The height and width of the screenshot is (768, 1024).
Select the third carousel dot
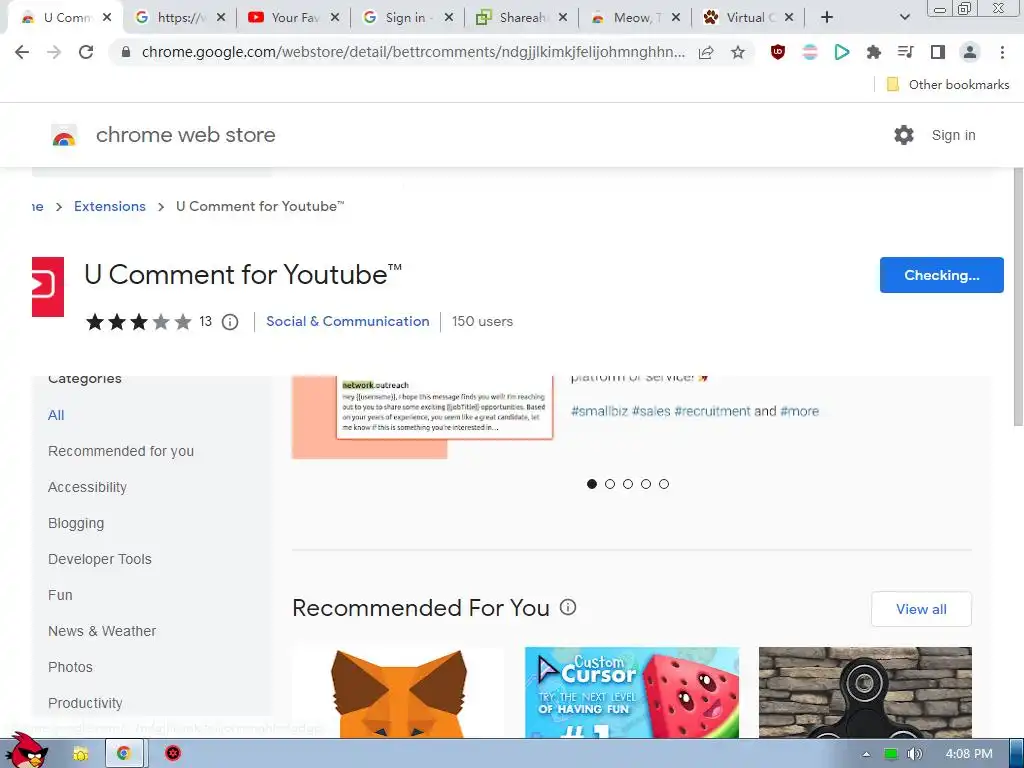point(628,484)
